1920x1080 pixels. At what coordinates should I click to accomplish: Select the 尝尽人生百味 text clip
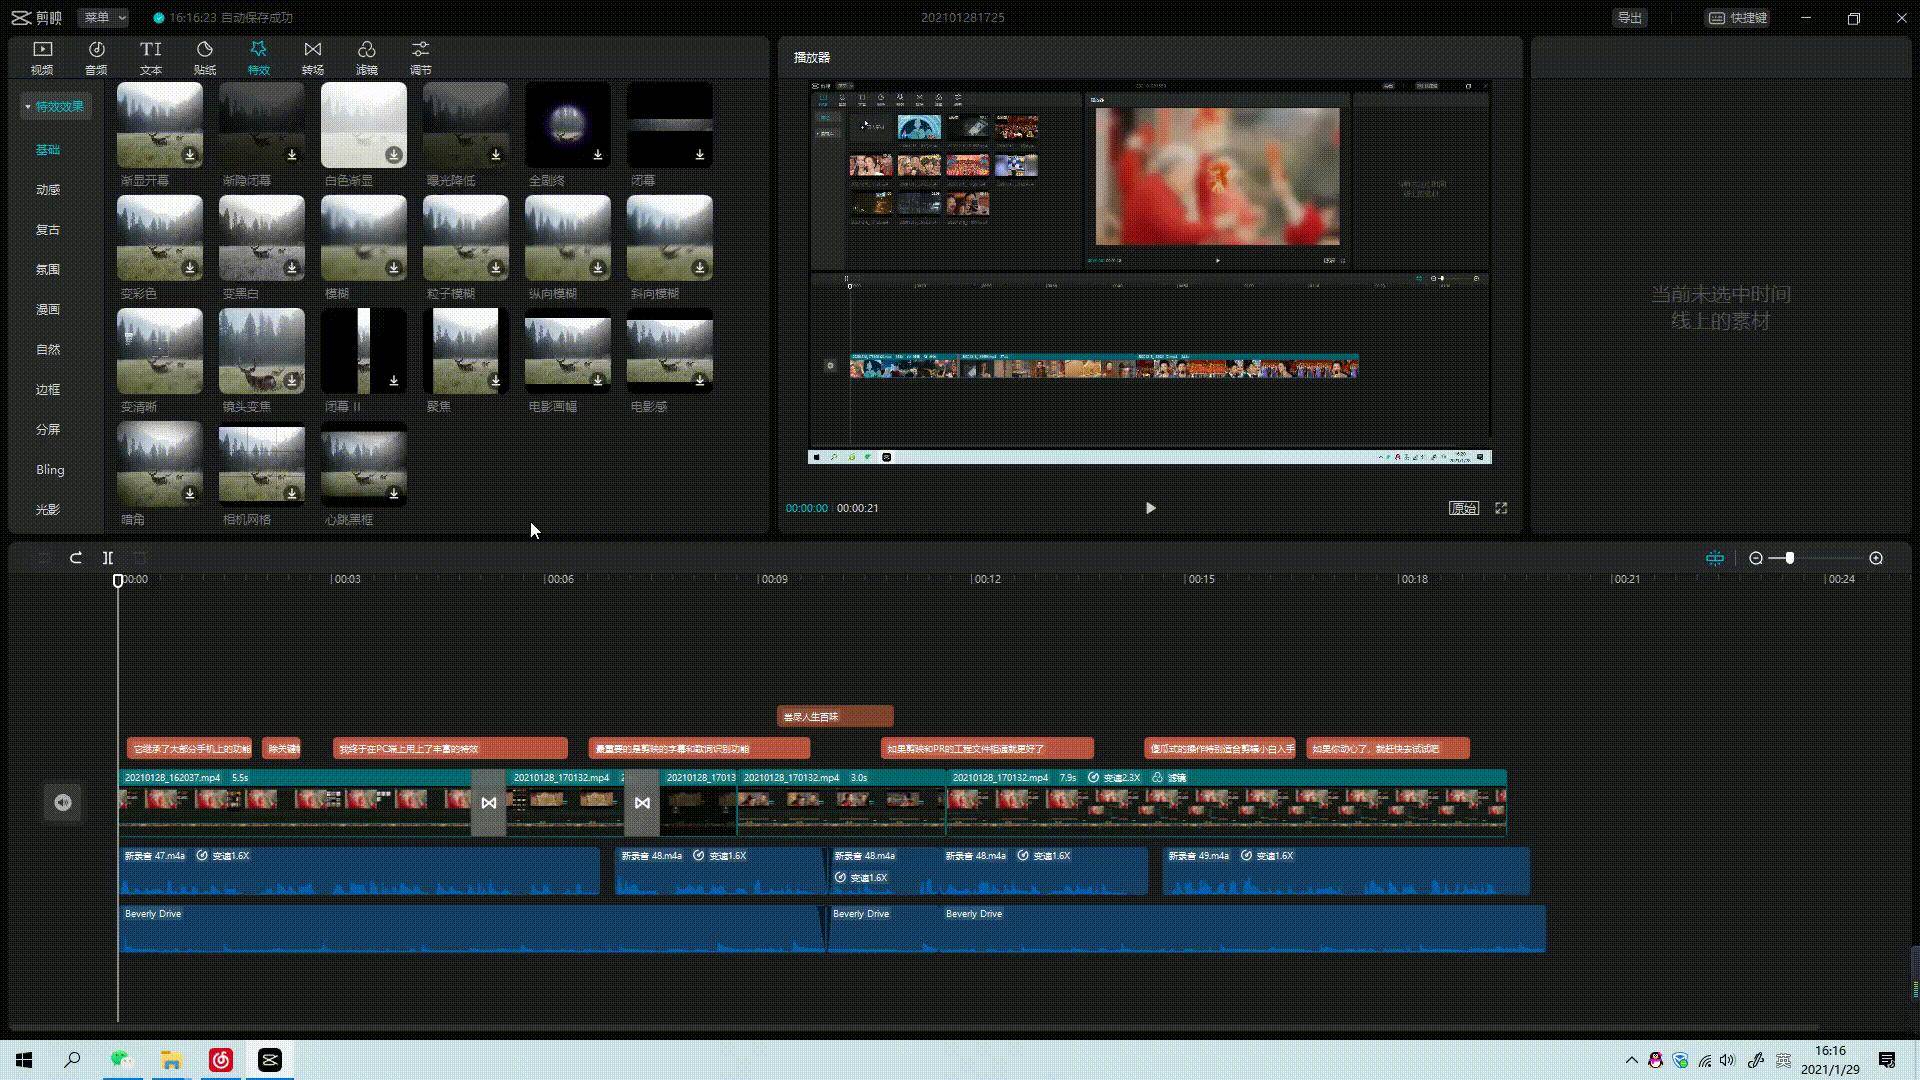point(835,716)
